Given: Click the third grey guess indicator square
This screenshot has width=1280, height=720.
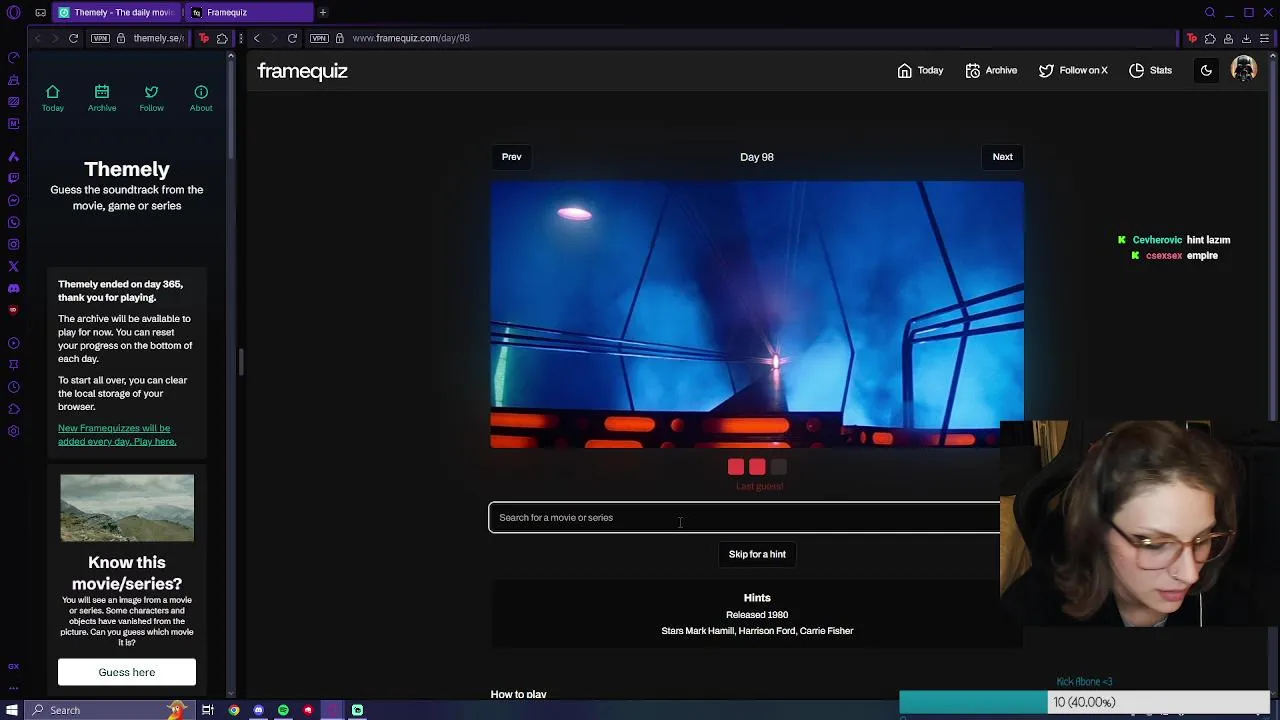Looking at the screenshot, I should click(x=779, y=467).
